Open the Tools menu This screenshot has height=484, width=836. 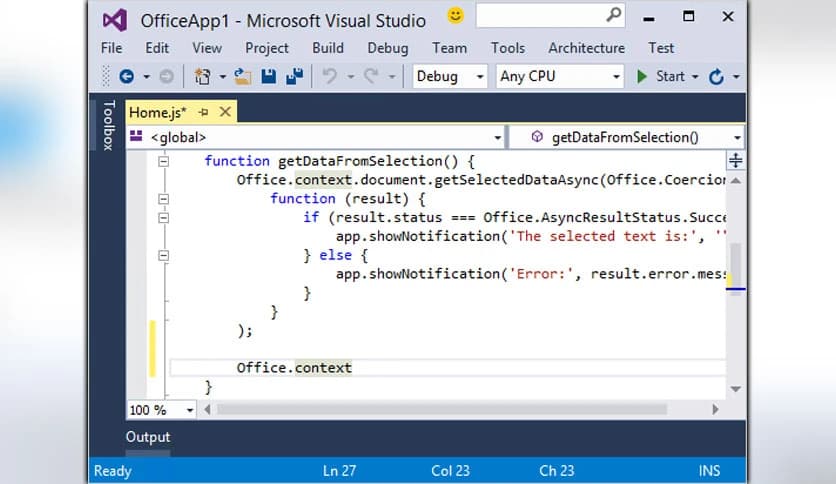(508, 48)
